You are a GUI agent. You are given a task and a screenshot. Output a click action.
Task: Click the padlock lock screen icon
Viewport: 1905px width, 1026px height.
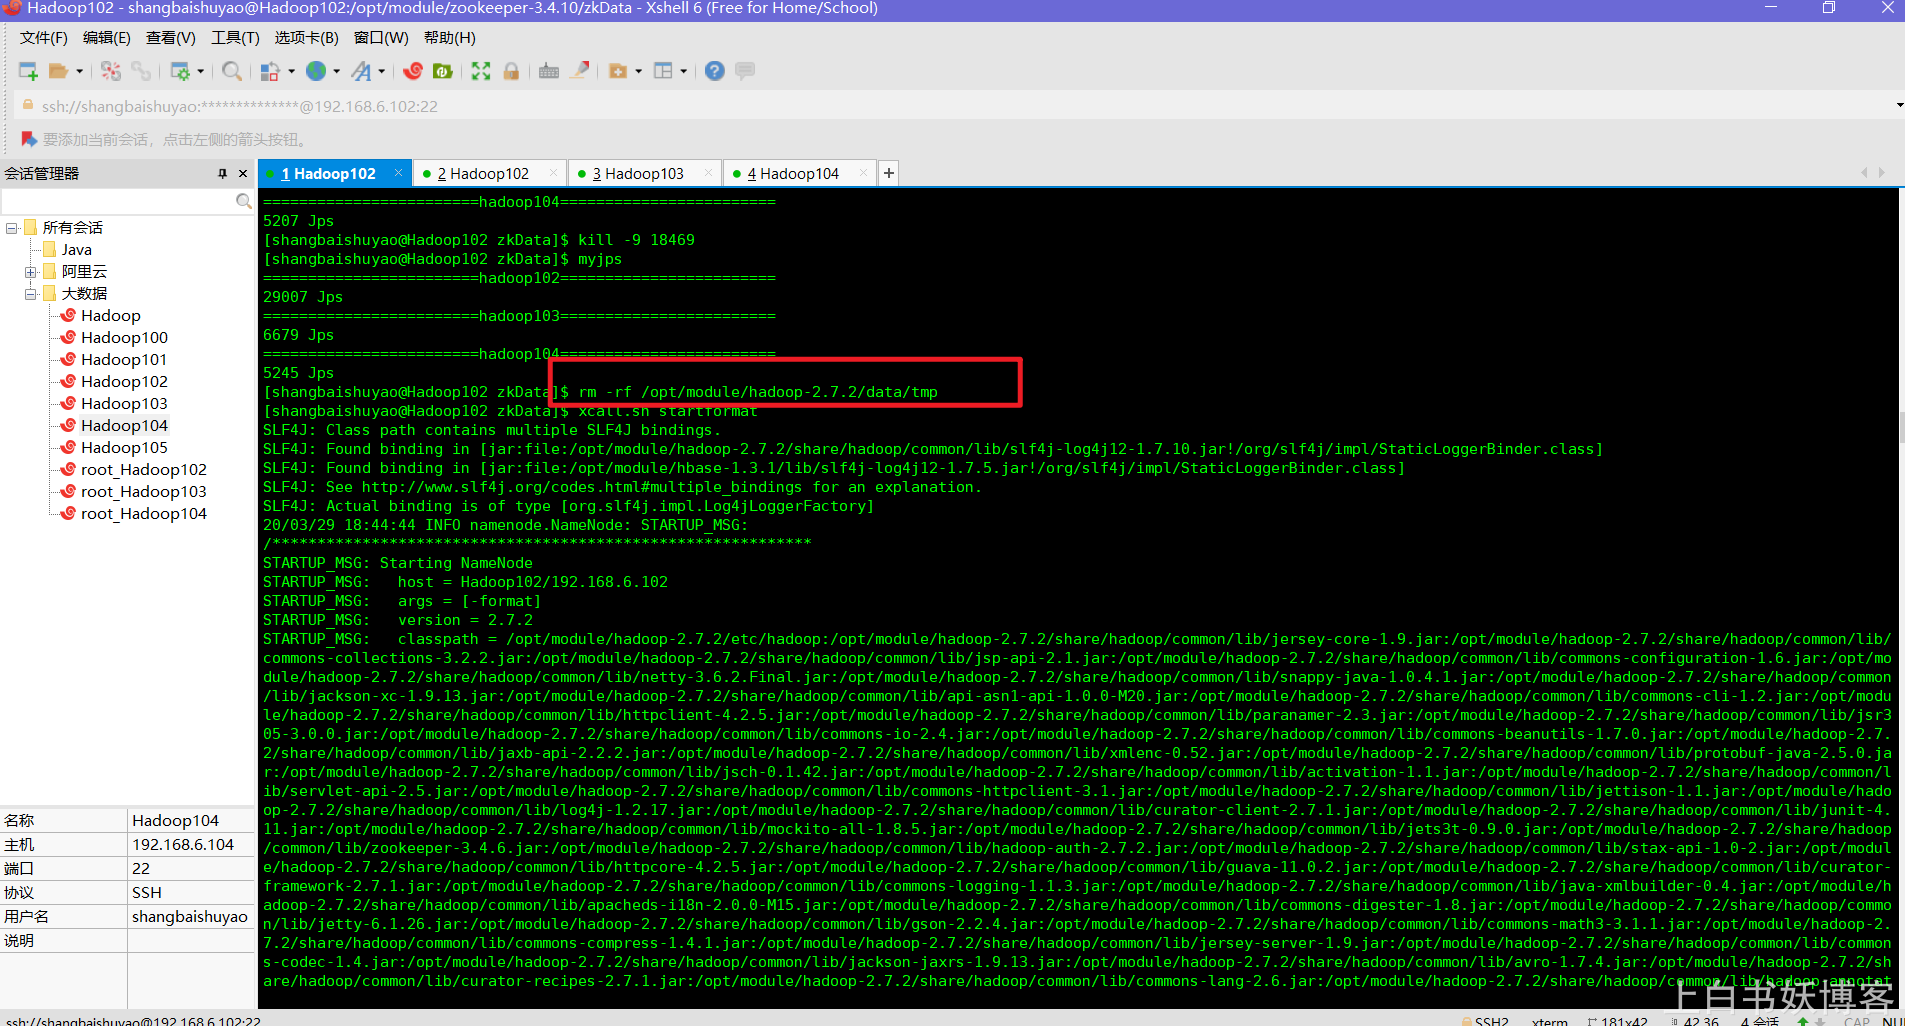511,71
